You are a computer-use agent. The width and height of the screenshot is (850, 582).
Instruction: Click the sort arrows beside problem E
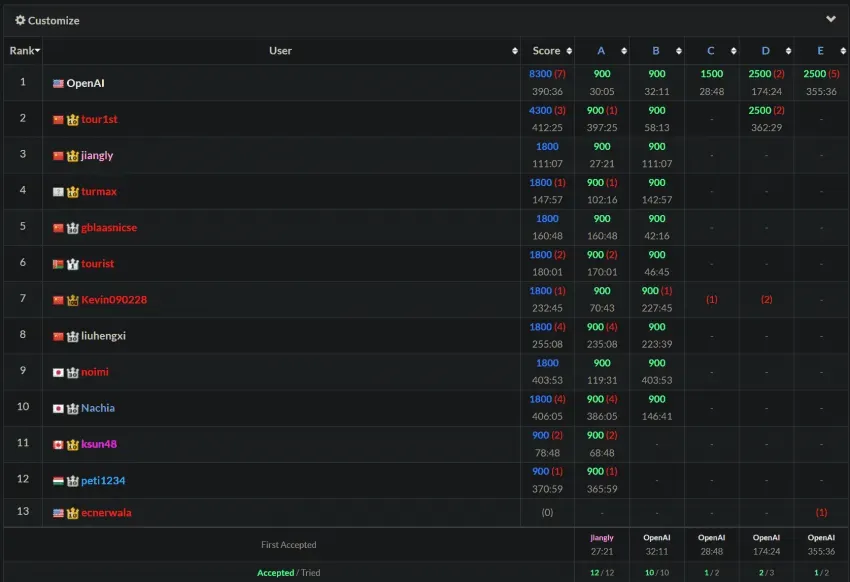click(x=842, y=51)
